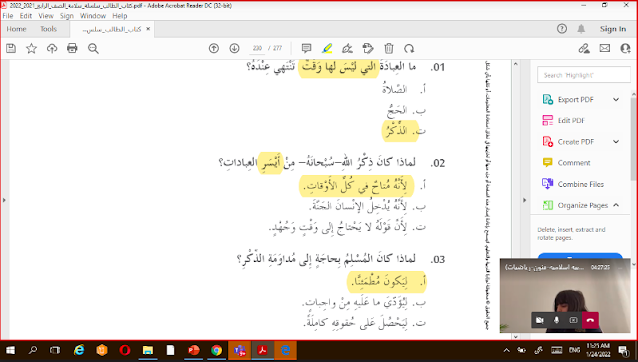The width and height of the screenshot is (638, 362).
Task: Switch to the Tools tab
Action: (x=48, y=29)
